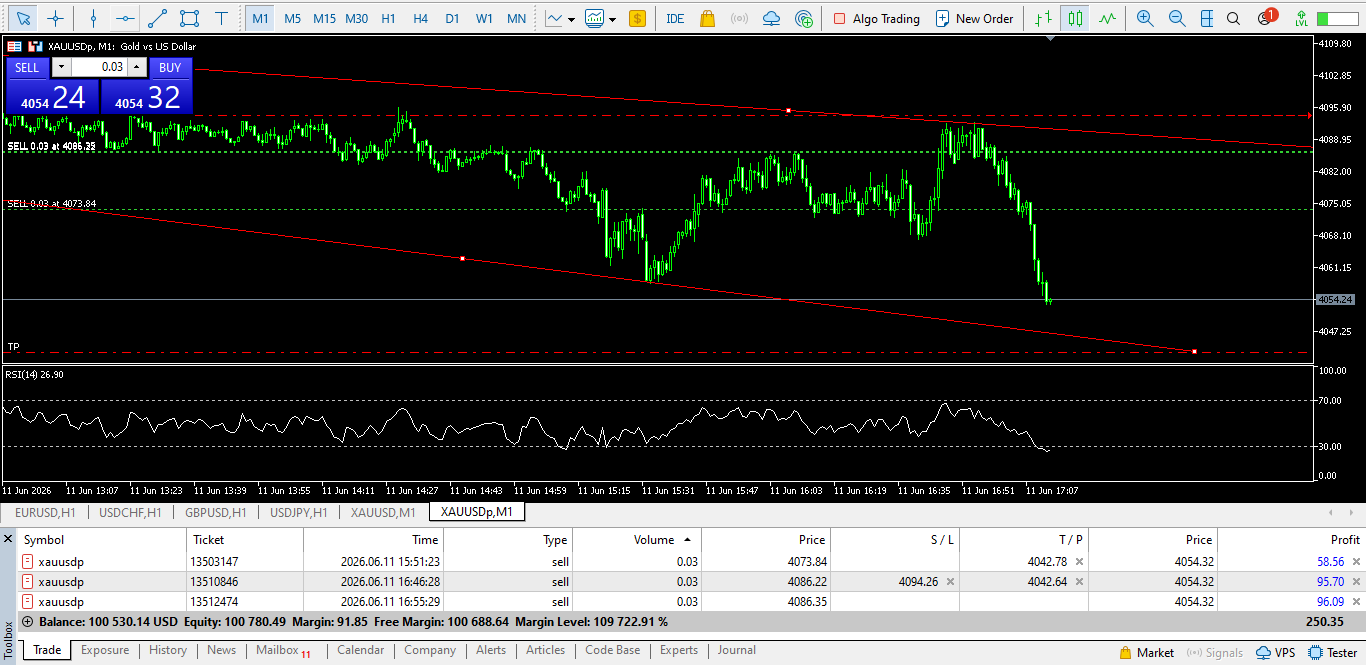Viewport: 1366px width, 665px height.
Task: Zoom out of the chart
Action: click(1177, 18)
